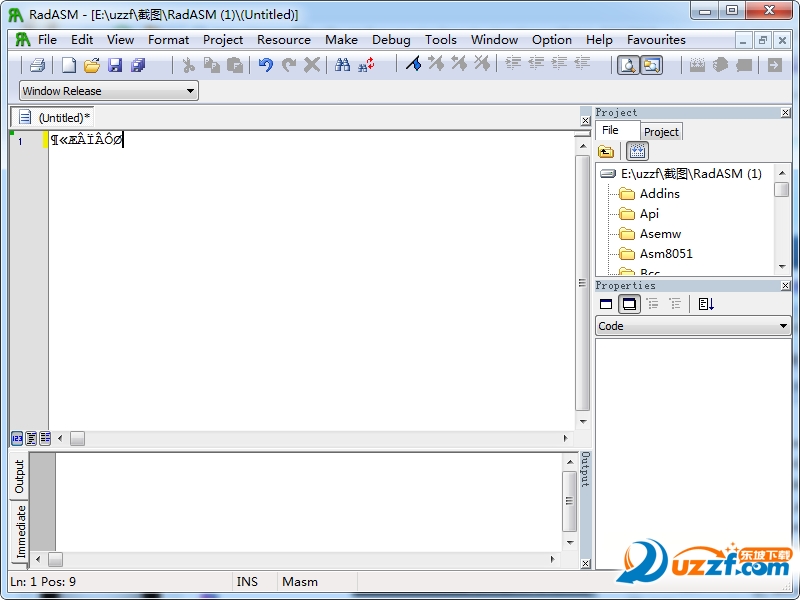Click the Previous Bookmark toolbar icon
Screen dimensions: 800x600
(x=459, y=64)
